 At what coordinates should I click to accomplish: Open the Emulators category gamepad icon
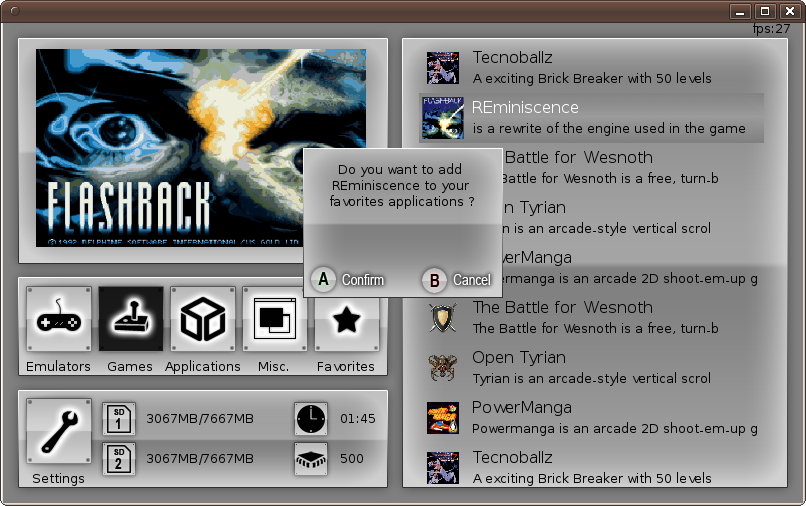pos(58,319)
